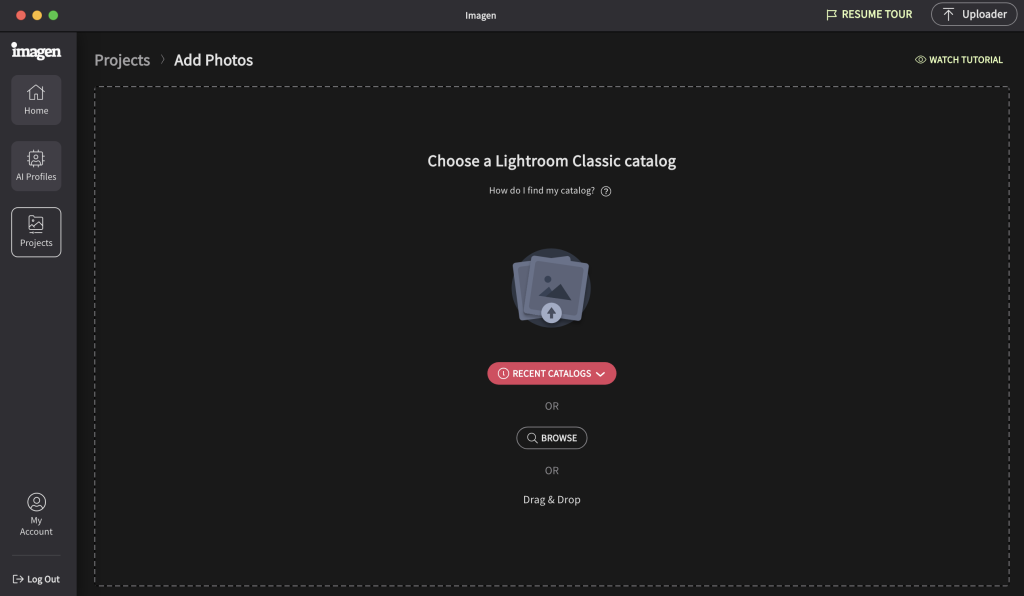
Task: Open My Account page
Action: [36, 514]
